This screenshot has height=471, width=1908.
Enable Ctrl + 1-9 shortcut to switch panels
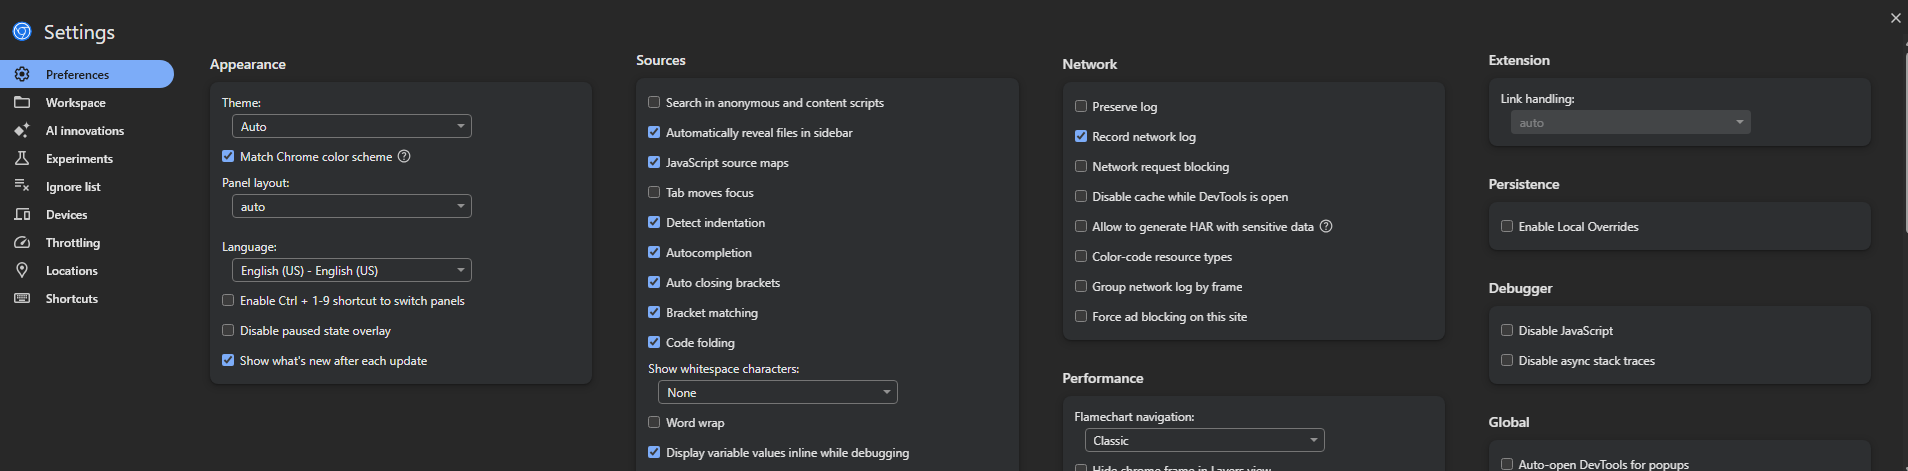pos(228,300)
